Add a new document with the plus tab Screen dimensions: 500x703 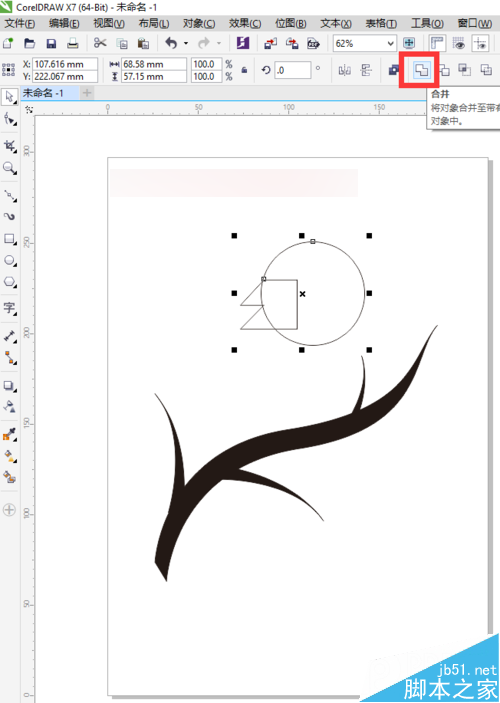point(87,93)
